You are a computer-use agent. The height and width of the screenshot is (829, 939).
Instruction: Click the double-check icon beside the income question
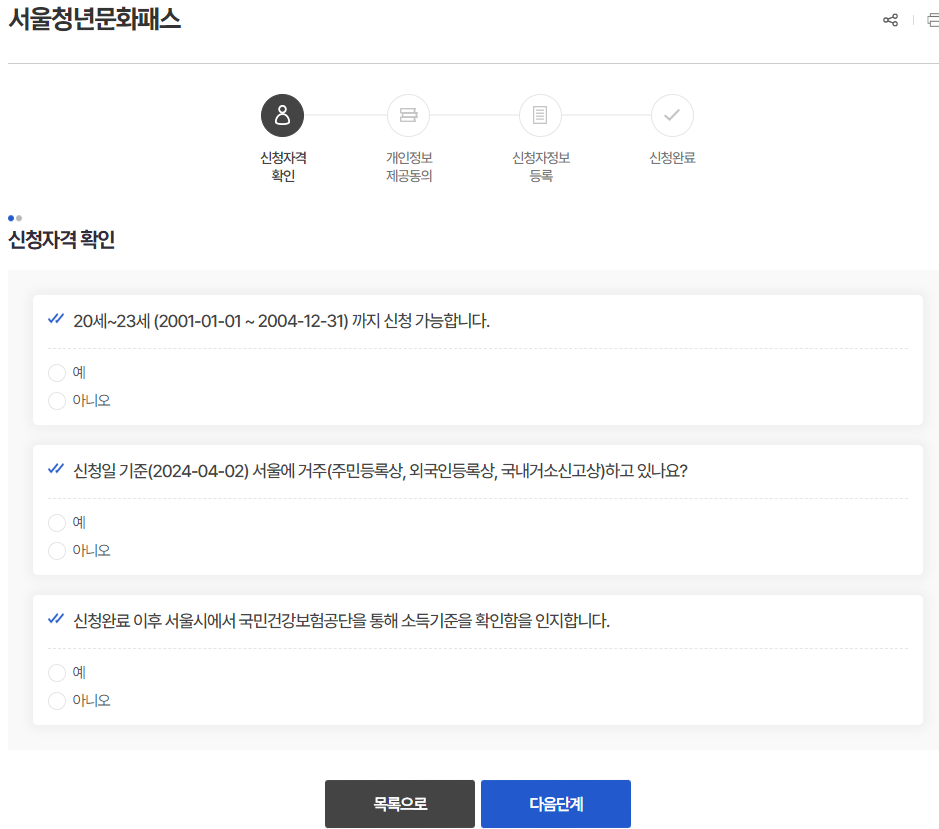pos(56,617)
